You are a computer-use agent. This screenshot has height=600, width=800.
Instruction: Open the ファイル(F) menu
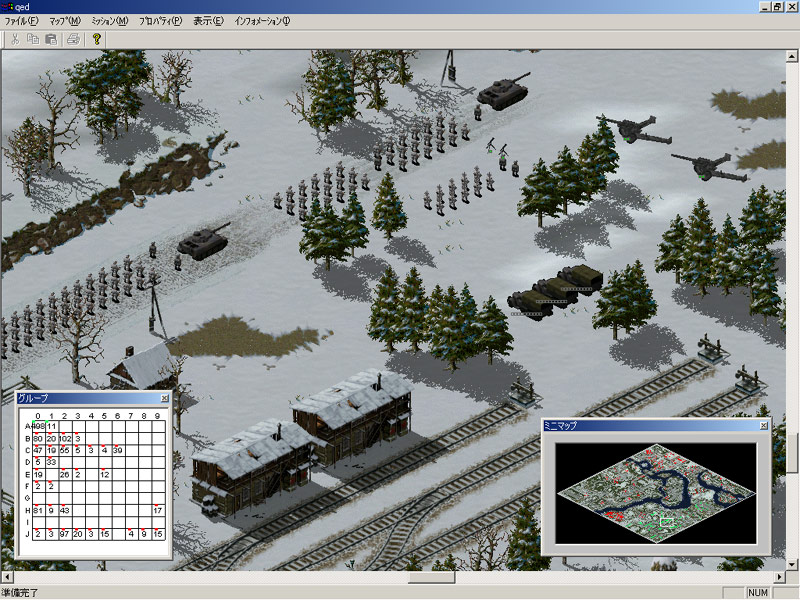(x=21, y=21)
